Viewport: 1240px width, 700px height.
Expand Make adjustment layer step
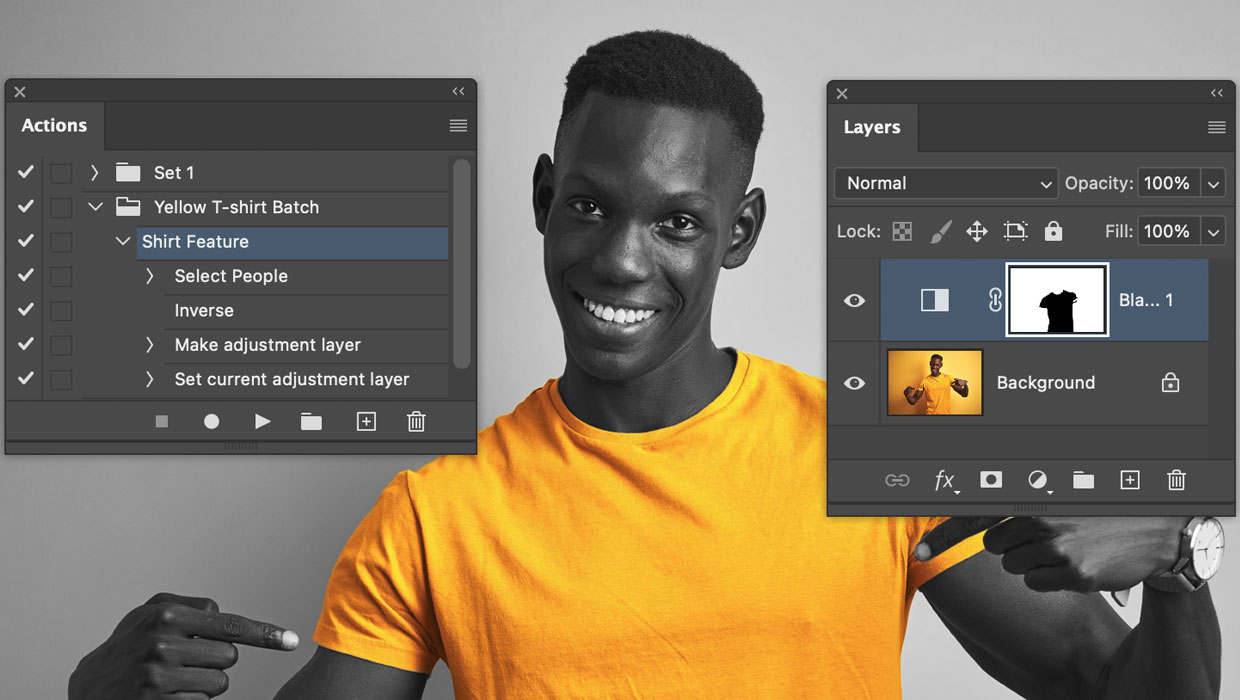[x=150, y=345]
